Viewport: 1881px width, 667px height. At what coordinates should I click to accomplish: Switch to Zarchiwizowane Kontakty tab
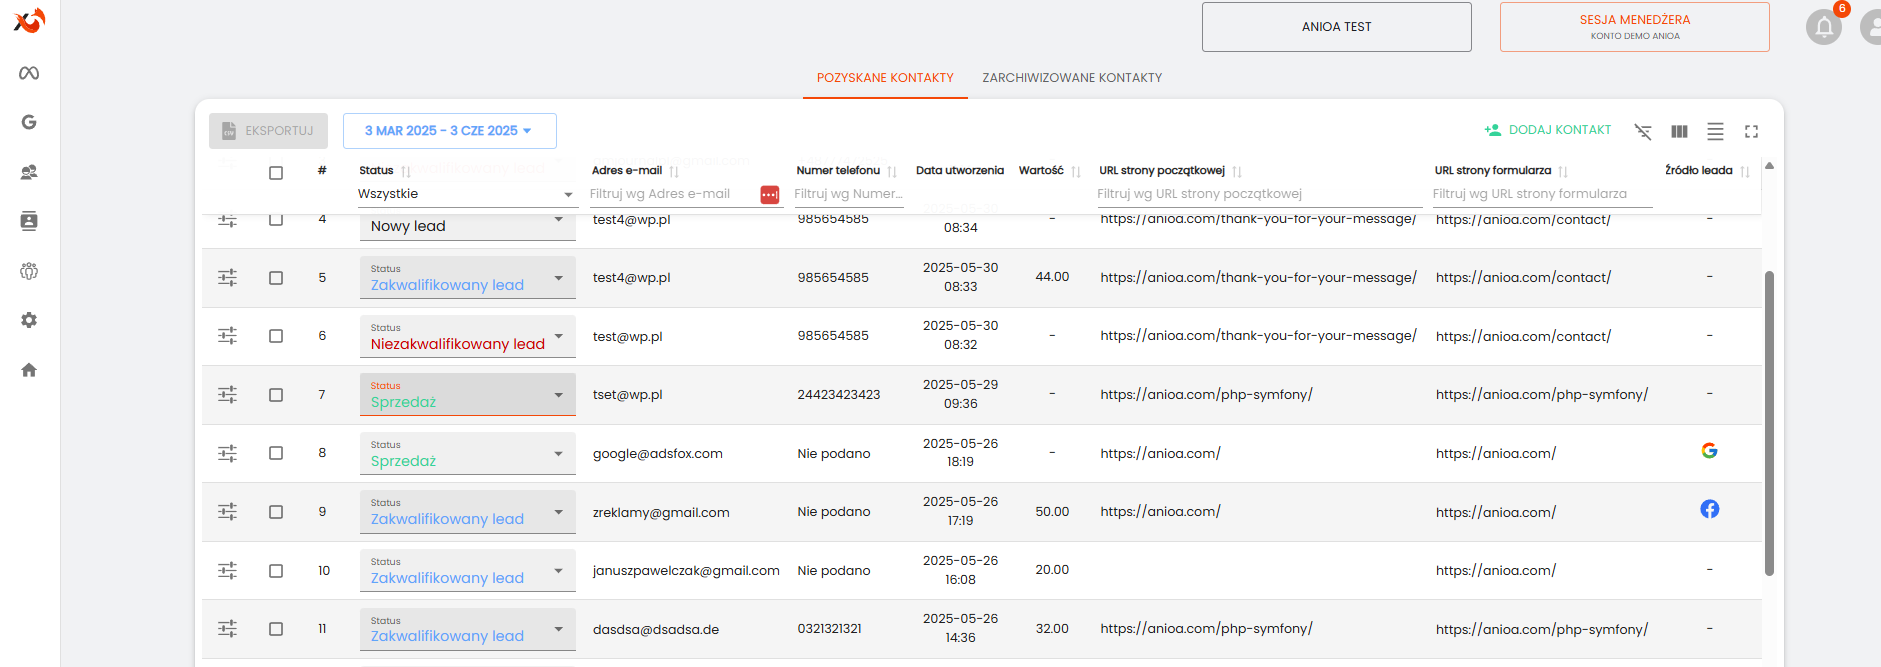(1071, 78)
